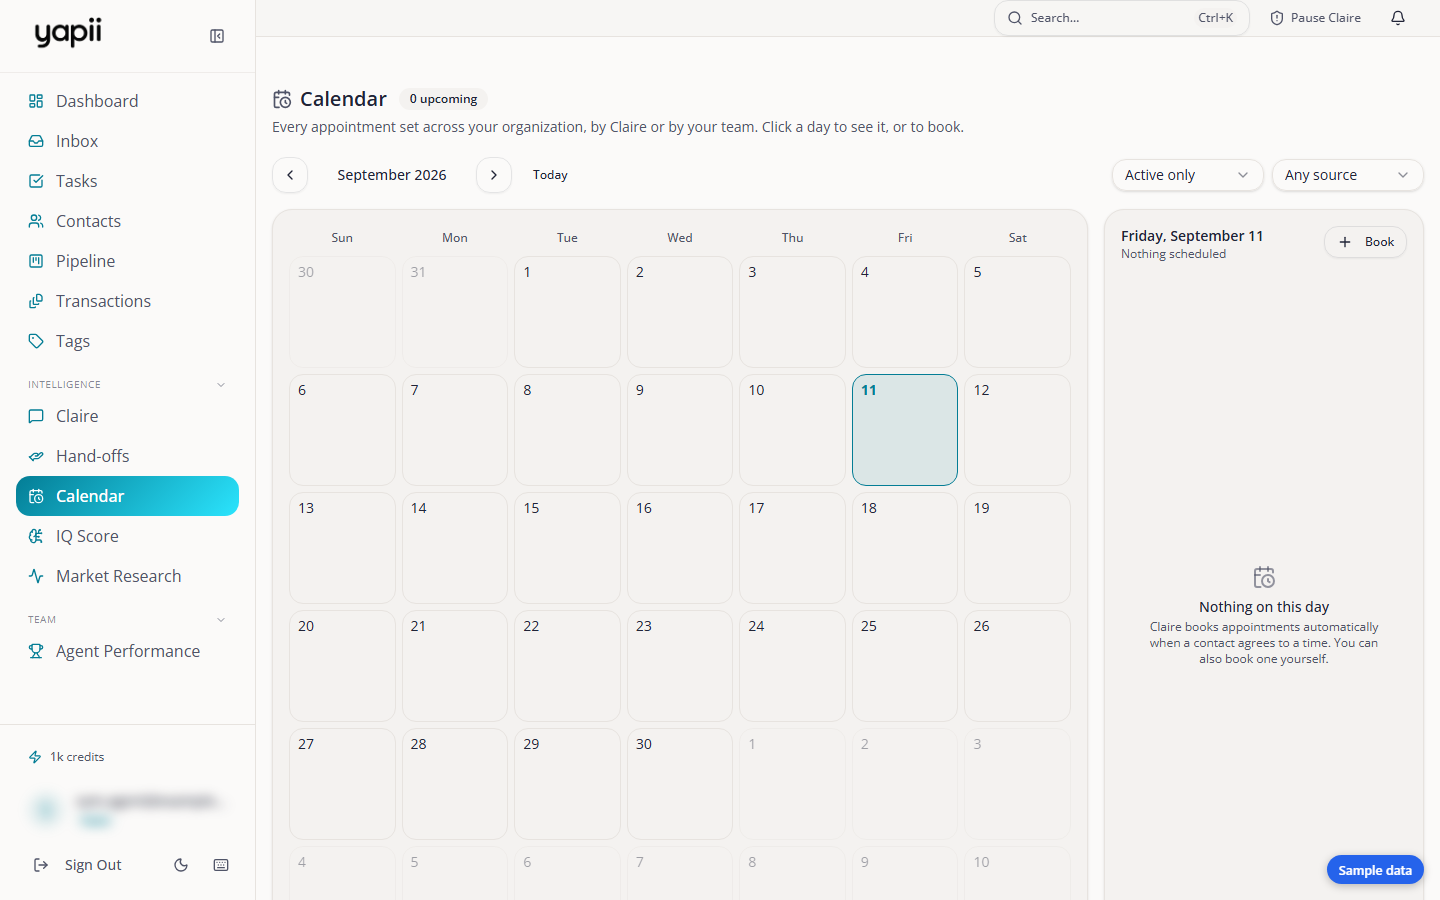This screenshot has height=900, width=1440.
Task: Click Pause Claire button
Action: pos(1315,18)
